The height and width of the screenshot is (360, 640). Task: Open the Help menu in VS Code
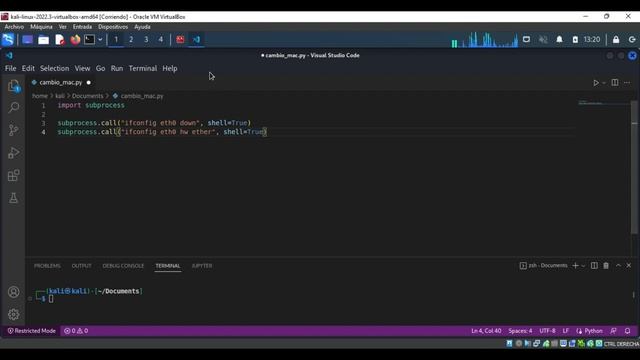tap(170, 68)
